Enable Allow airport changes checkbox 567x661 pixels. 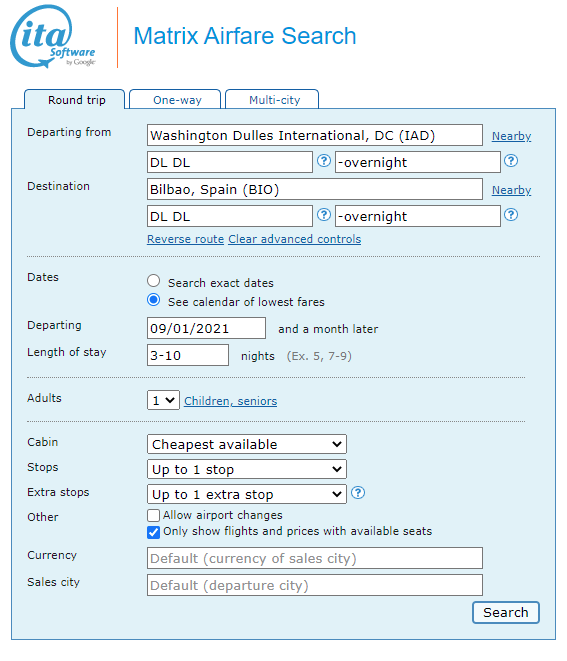click(x=153, y=515)
